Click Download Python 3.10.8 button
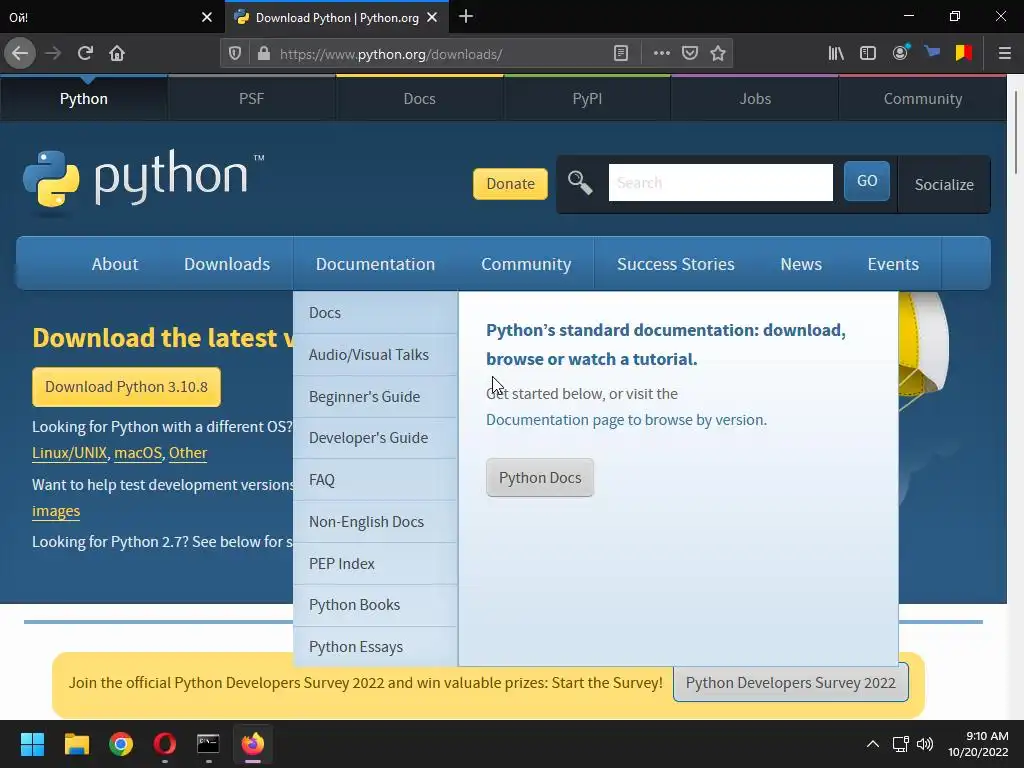This screenshot has width=1024, height=768. pyautogui.click(x=127, y=387)
